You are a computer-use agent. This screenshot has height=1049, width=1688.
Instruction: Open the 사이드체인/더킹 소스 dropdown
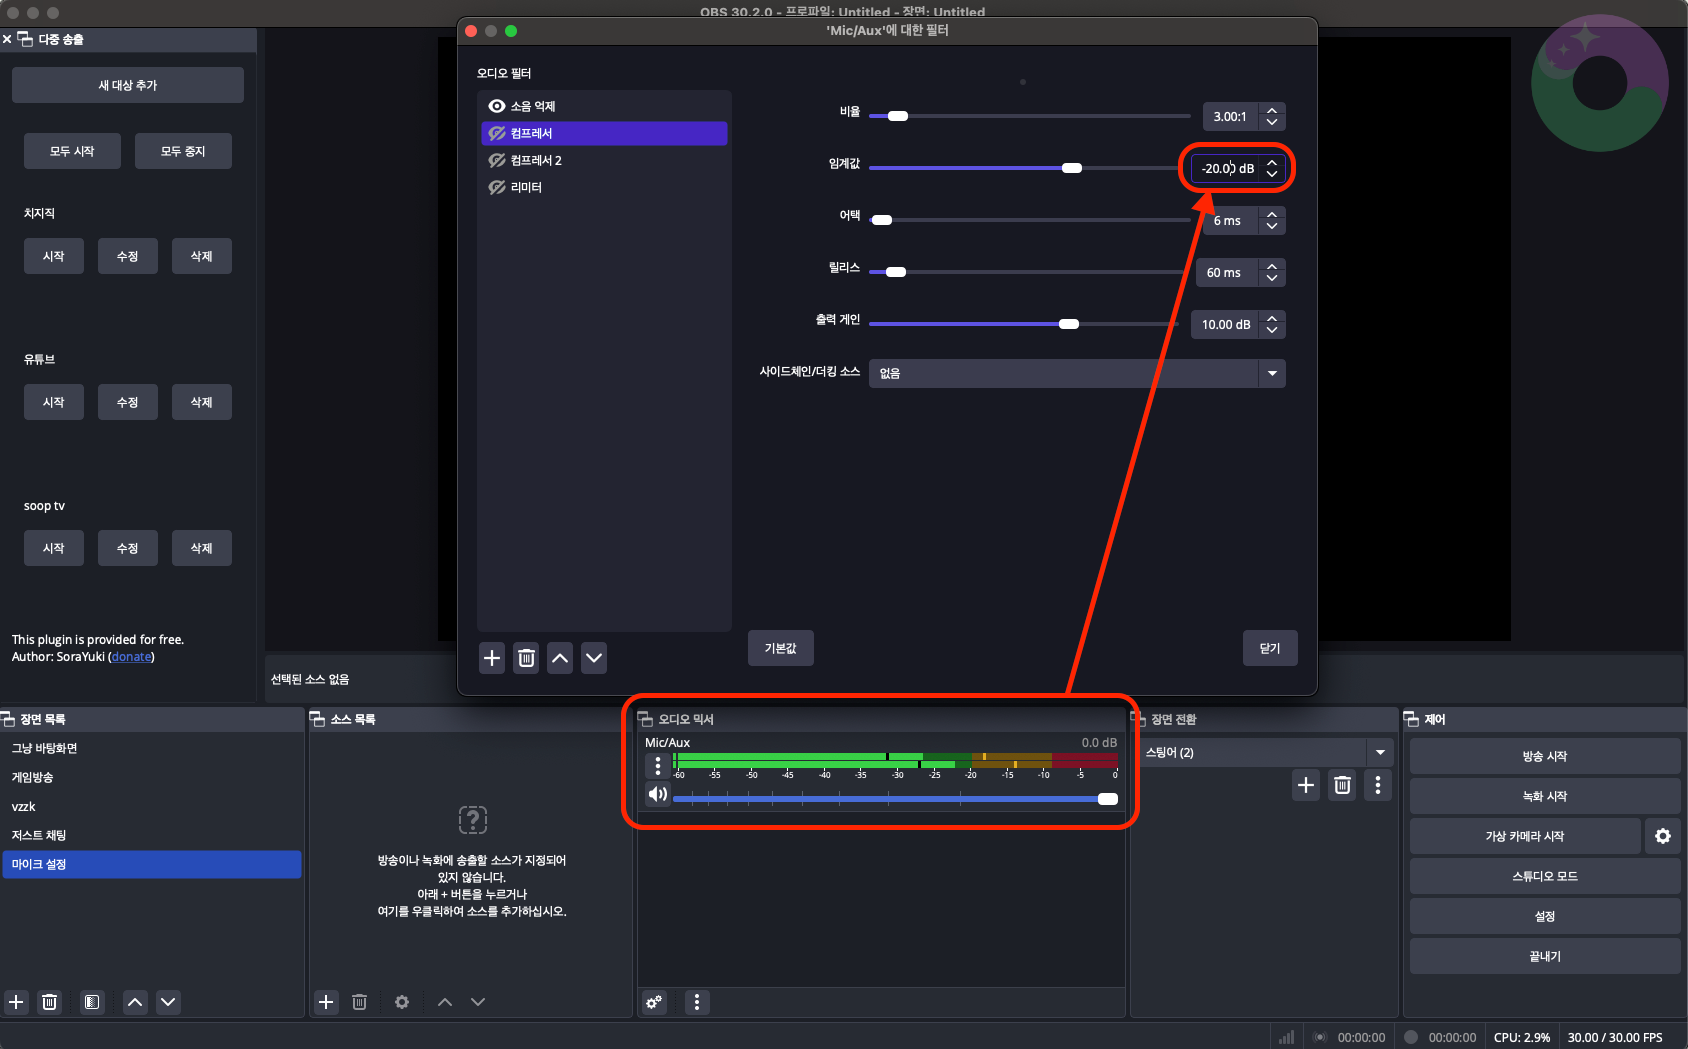(x=1077, y=373)
